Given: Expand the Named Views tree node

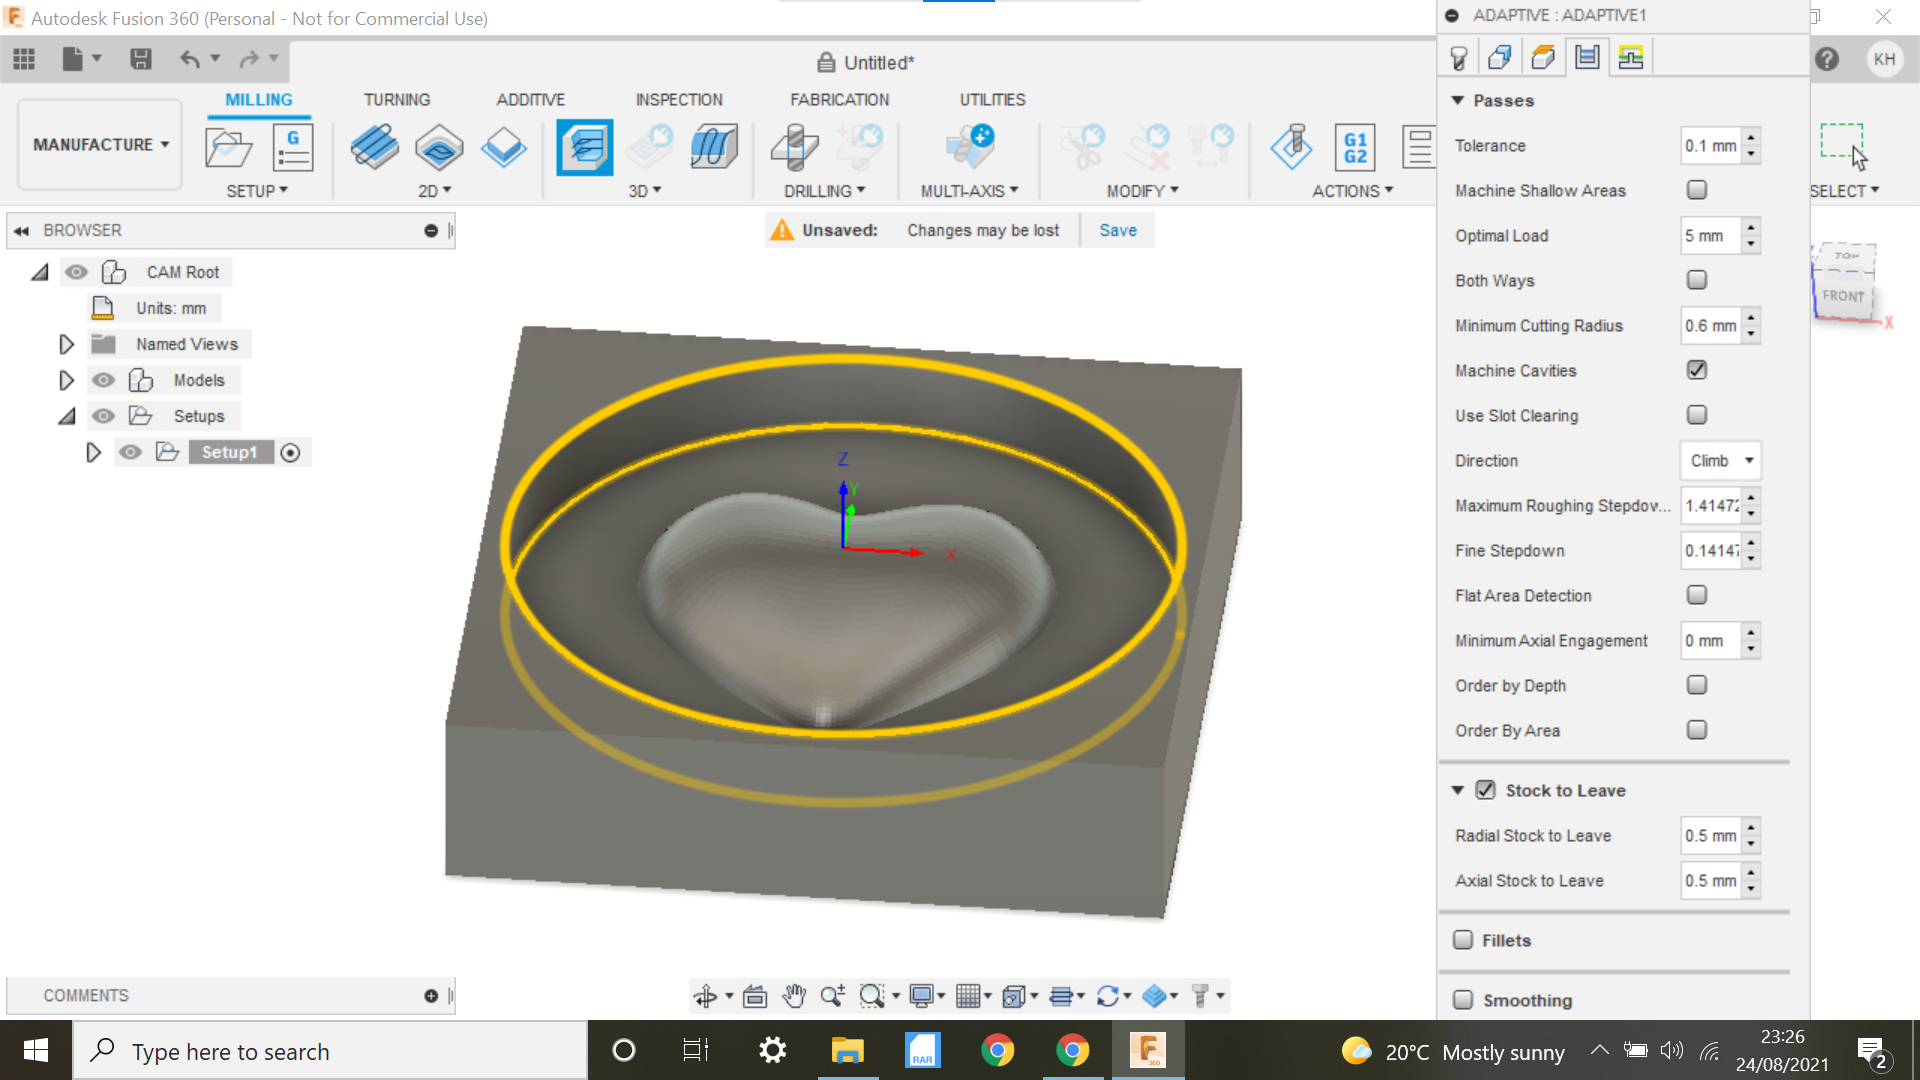Looking at the screenshot, I should (x=66, y=344).
